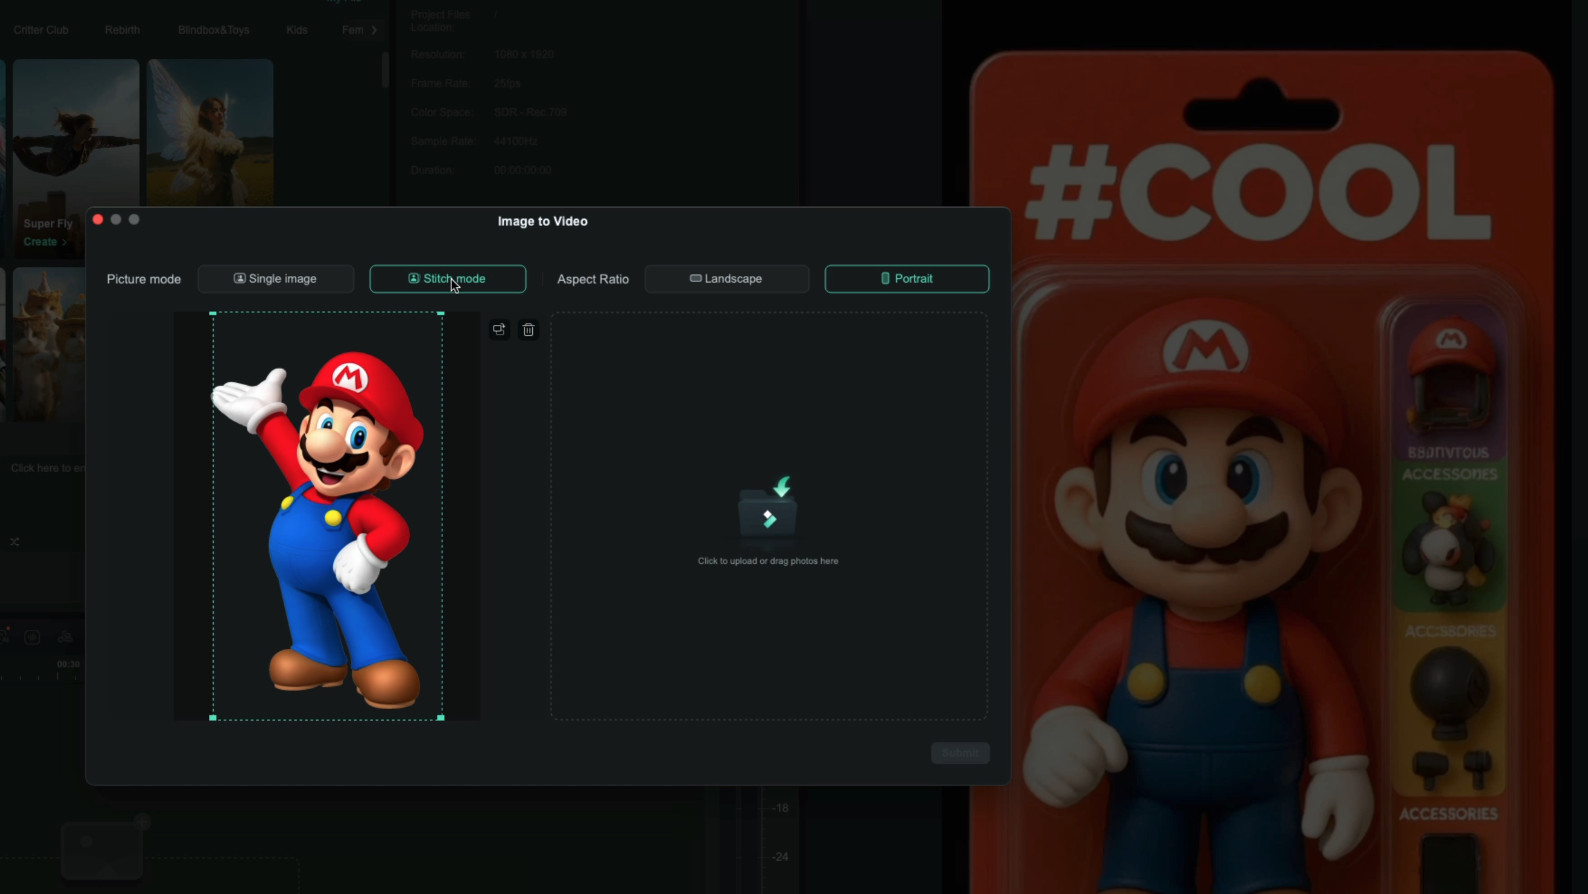
Task: Choose Portrait aspect ratio
Action: [x=907, y=279]
